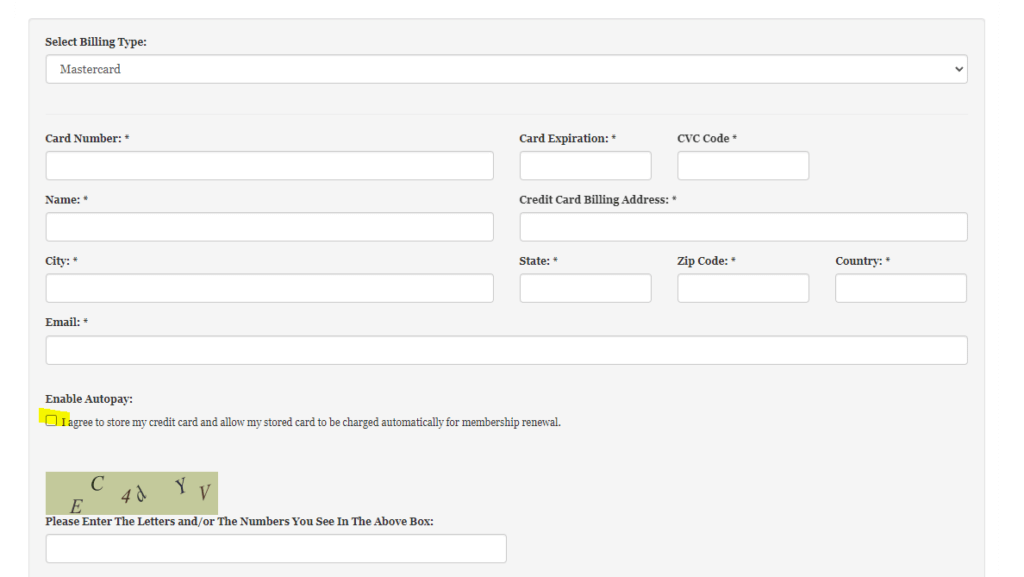Click the autopay agreement sentence text
The image size is (1024, 577).
pyautogui.click(x=311, y=422)
